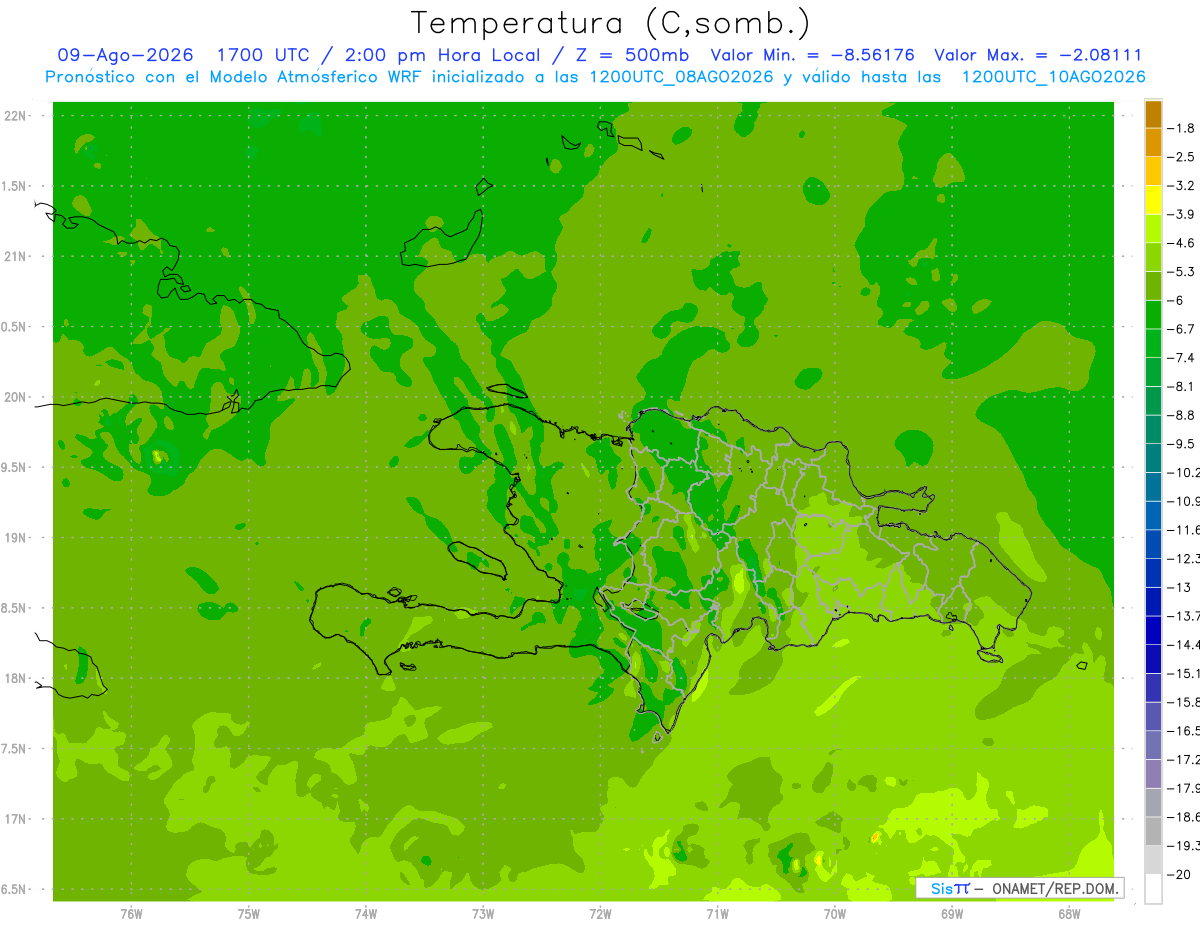Select the "69W" longitude label
The image size is (1200, 927).
pos(952,914)
